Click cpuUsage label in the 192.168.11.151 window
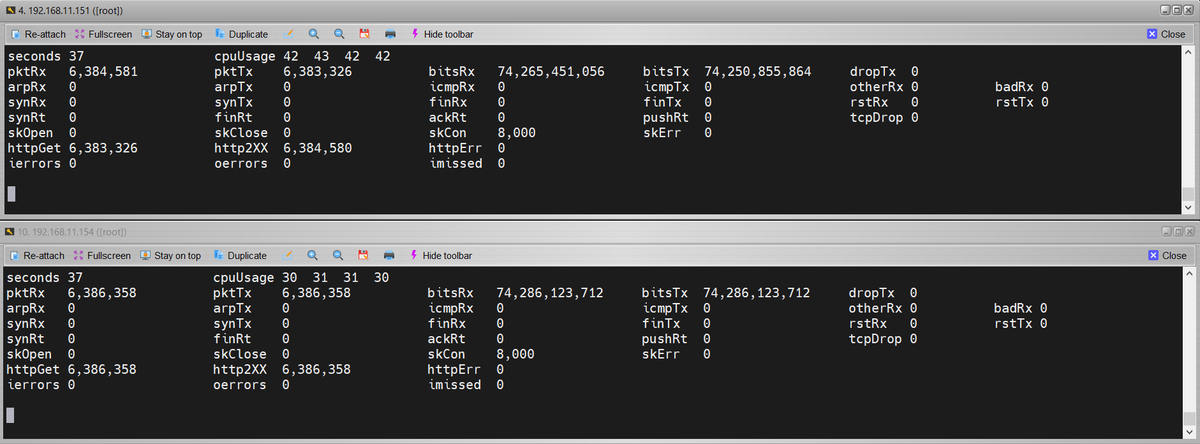The image size is (1200, 444). [x=244, y=57]
